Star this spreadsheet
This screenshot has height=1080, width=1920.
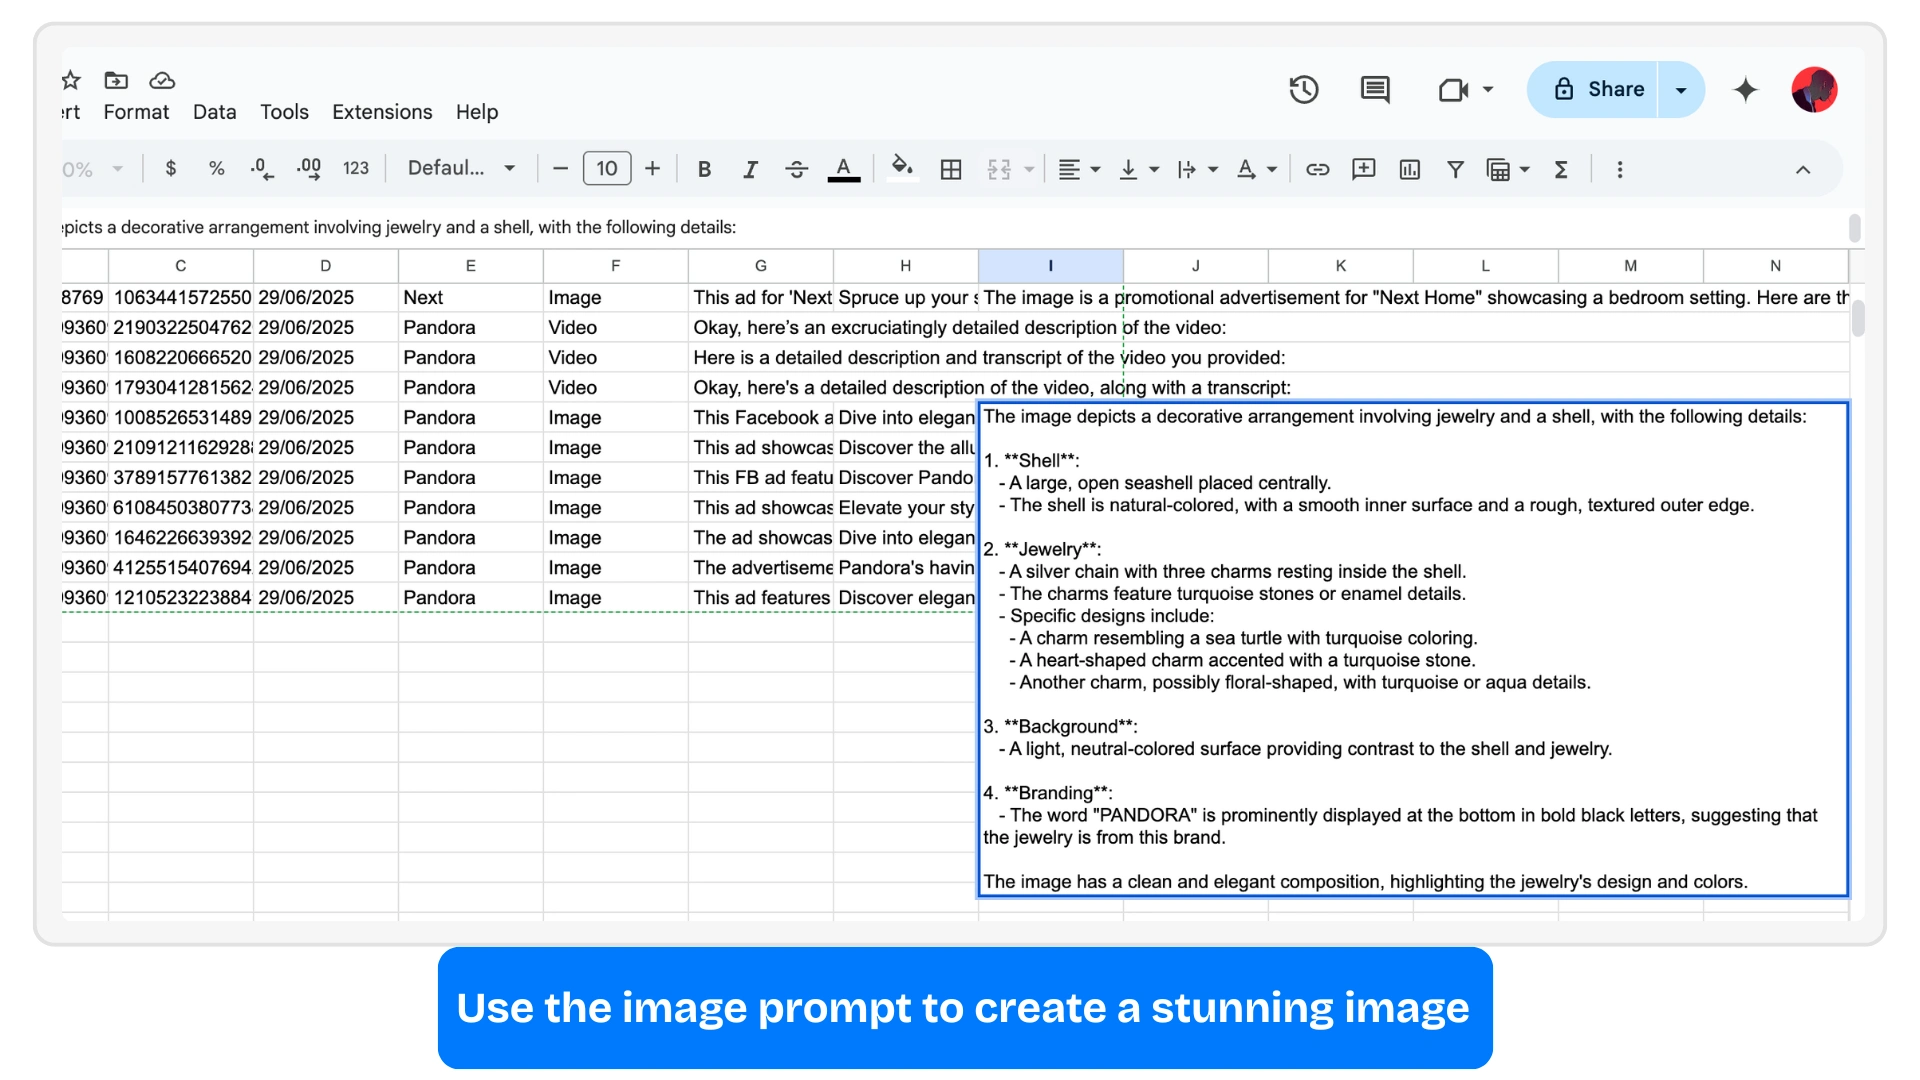click(71, 80)
